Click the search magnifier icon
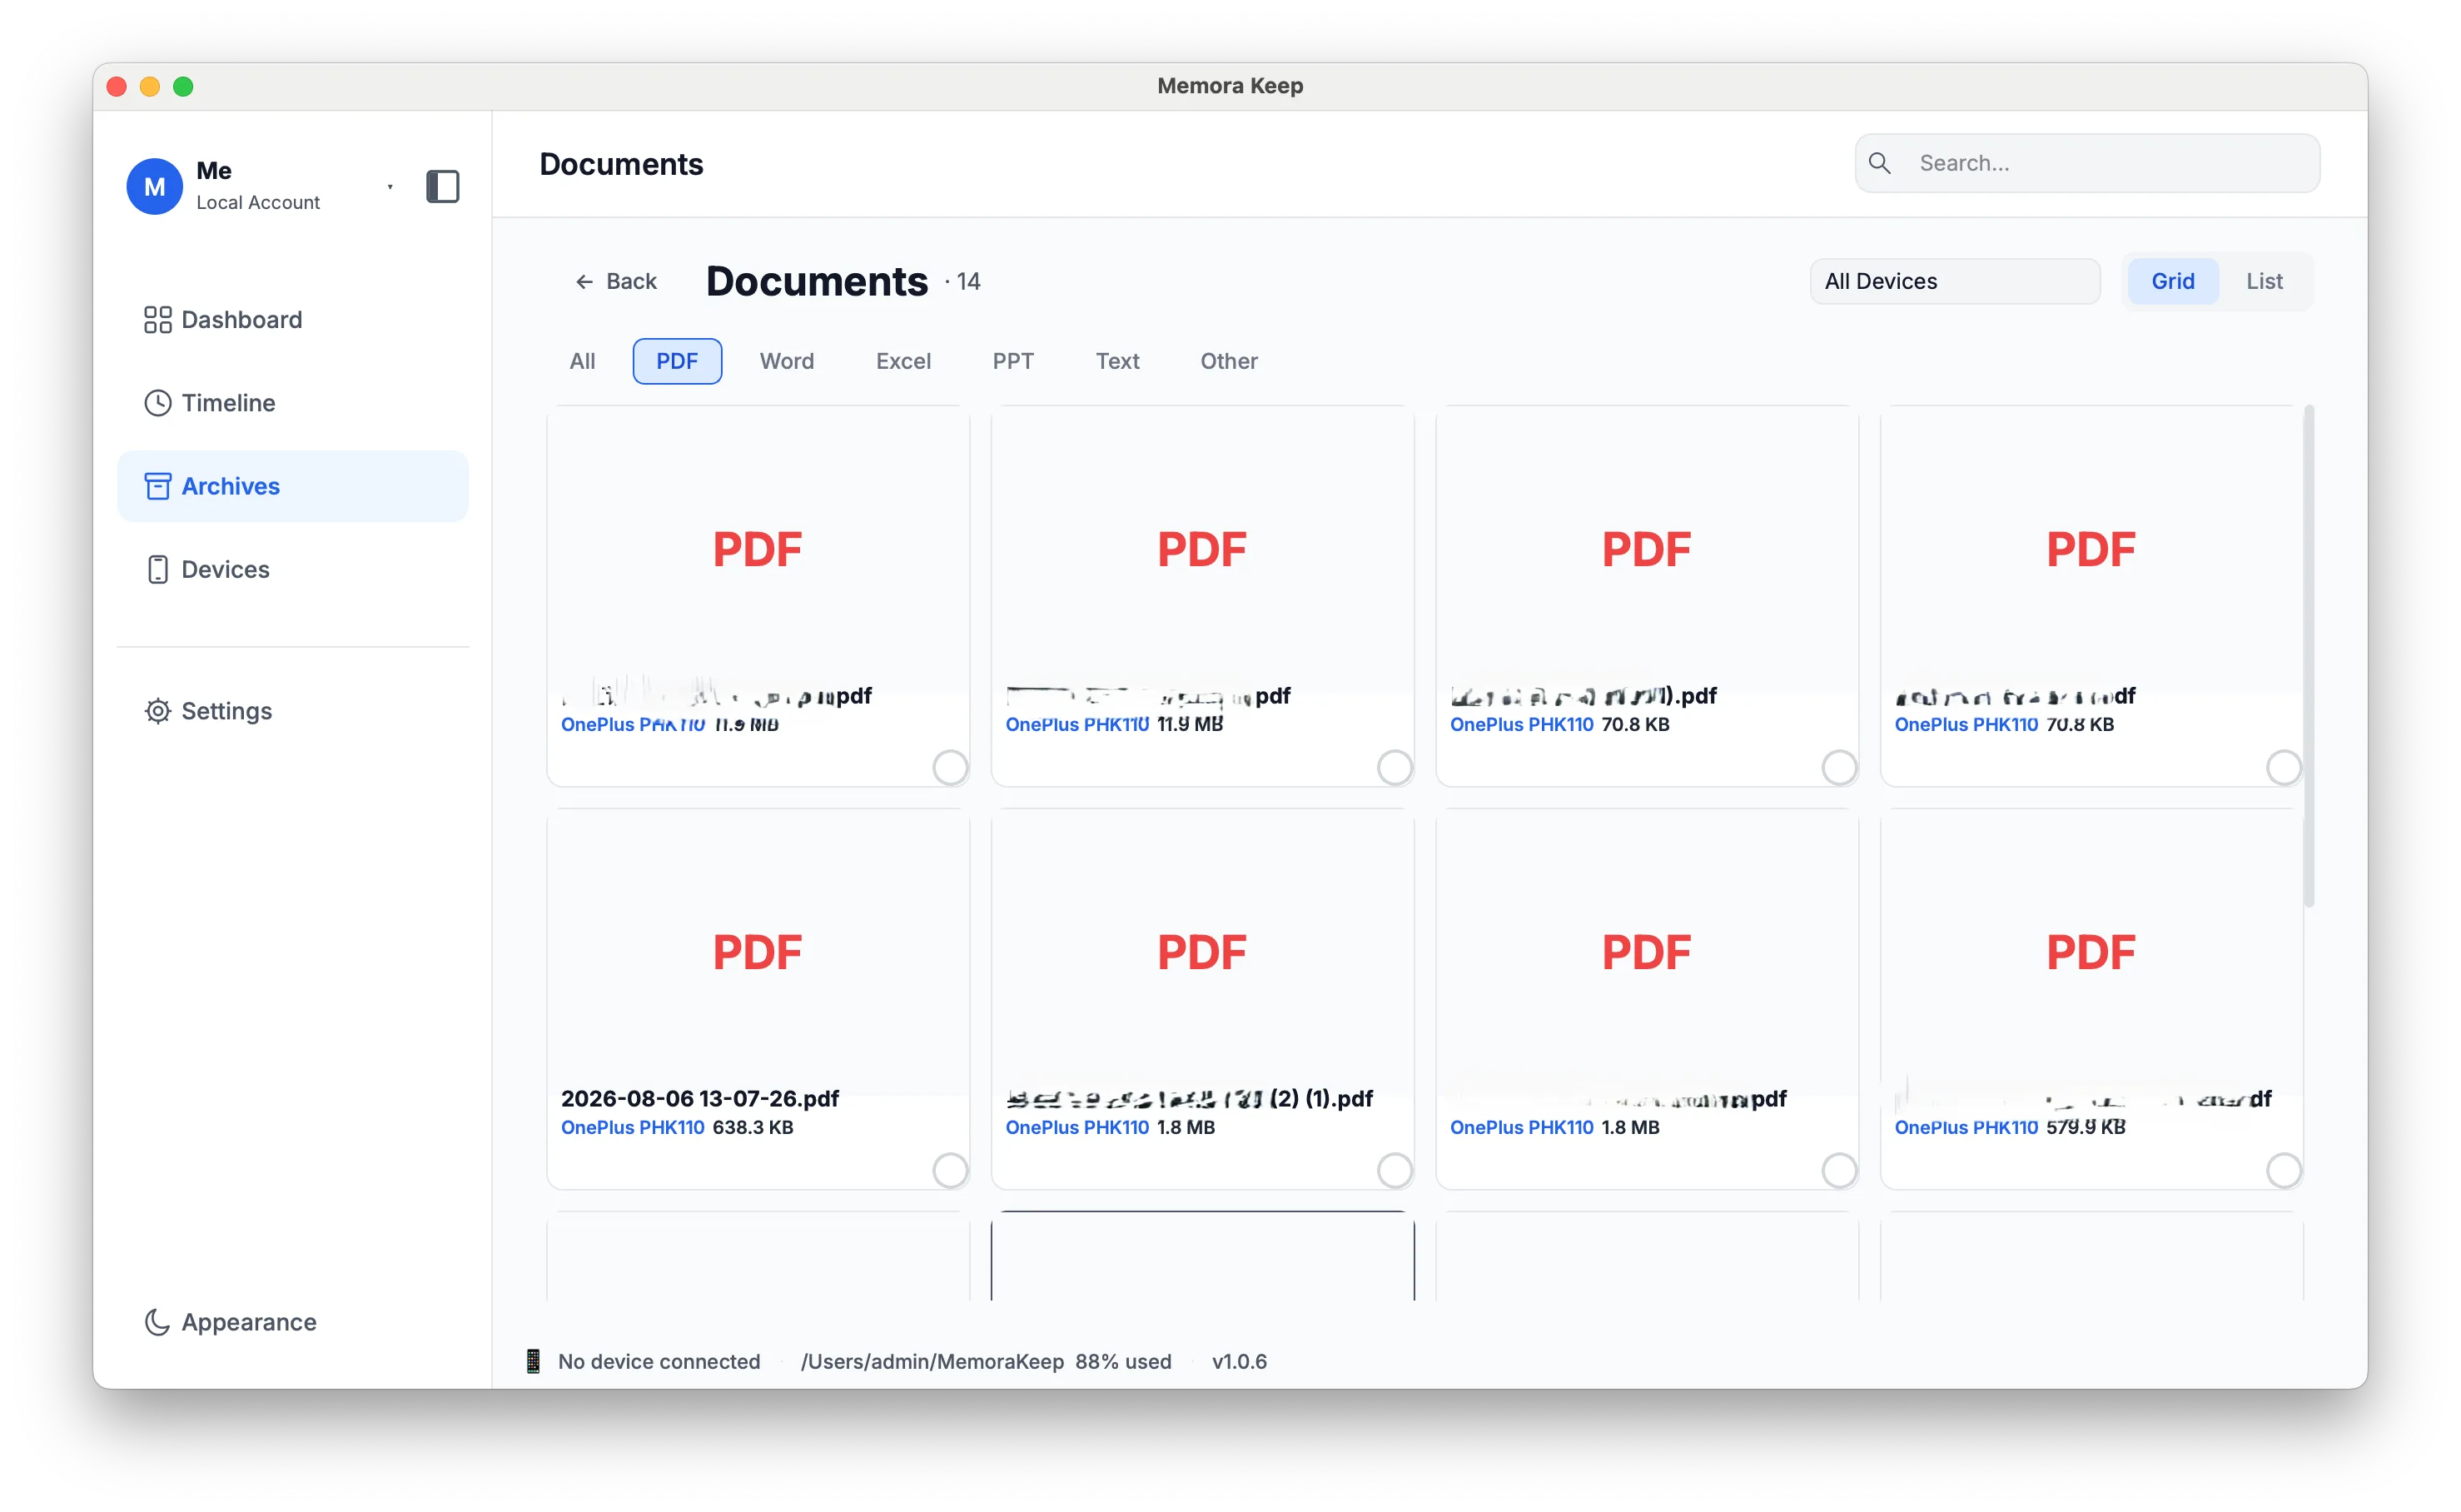 point(1879,163)
